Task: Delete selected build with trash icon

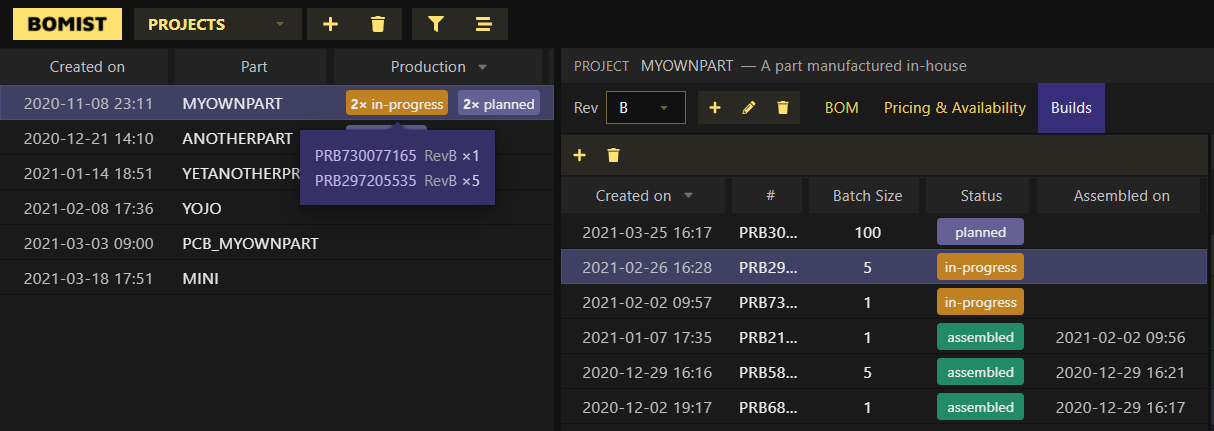Action: 613,155
